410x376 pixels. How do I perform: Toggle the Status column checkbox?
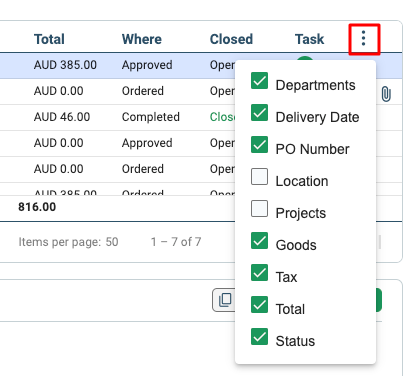click(x=259, y=336)
